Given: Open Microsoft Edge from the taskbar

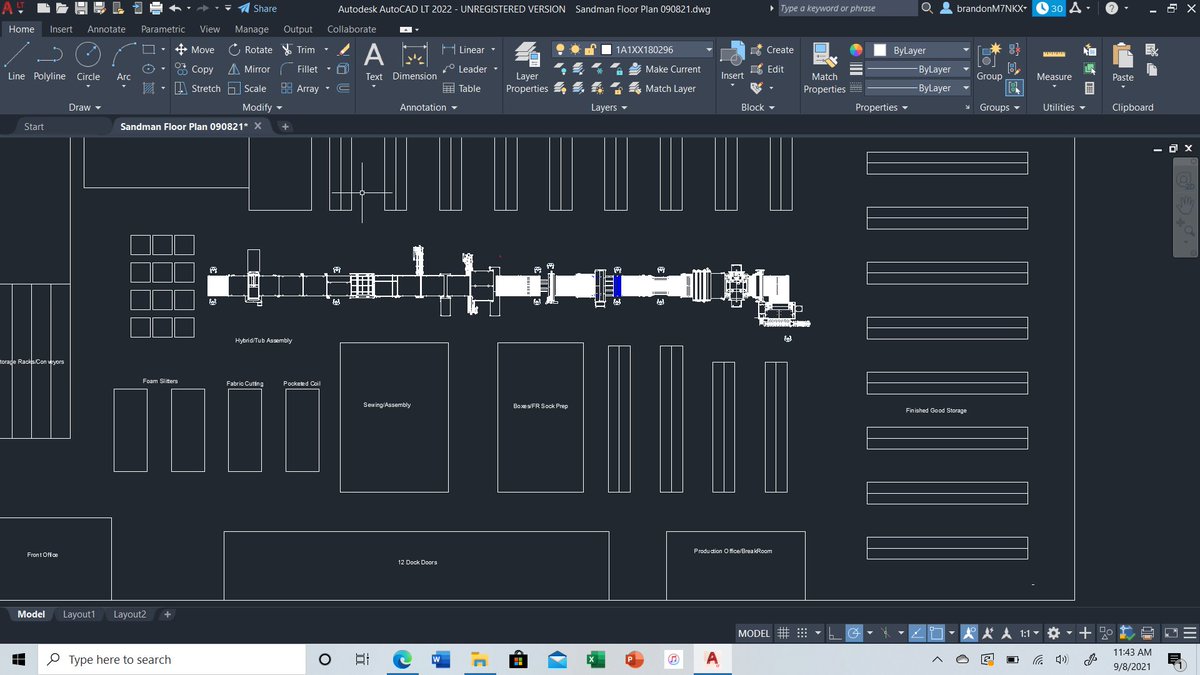Looking at the screenshot, I should point(401,659).
